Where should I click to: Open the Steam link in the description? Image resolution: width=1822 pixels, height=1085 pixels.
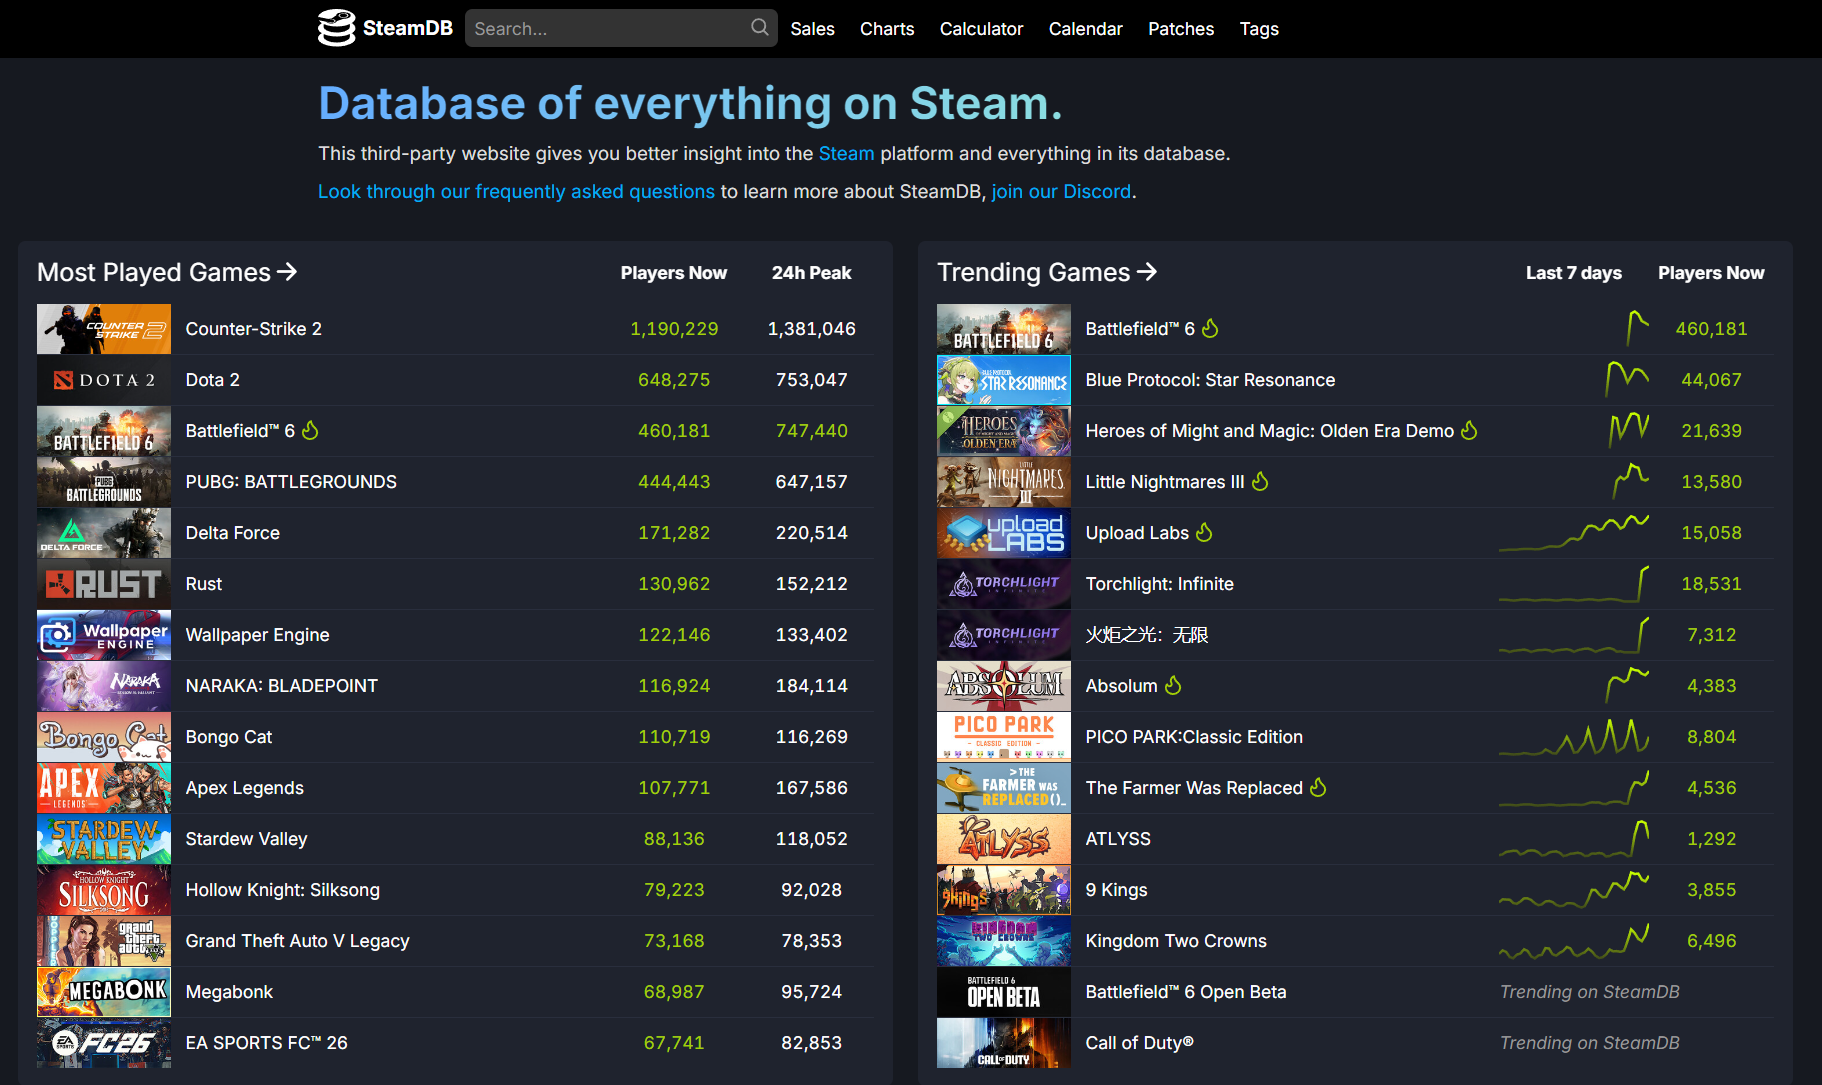(846, 153)
